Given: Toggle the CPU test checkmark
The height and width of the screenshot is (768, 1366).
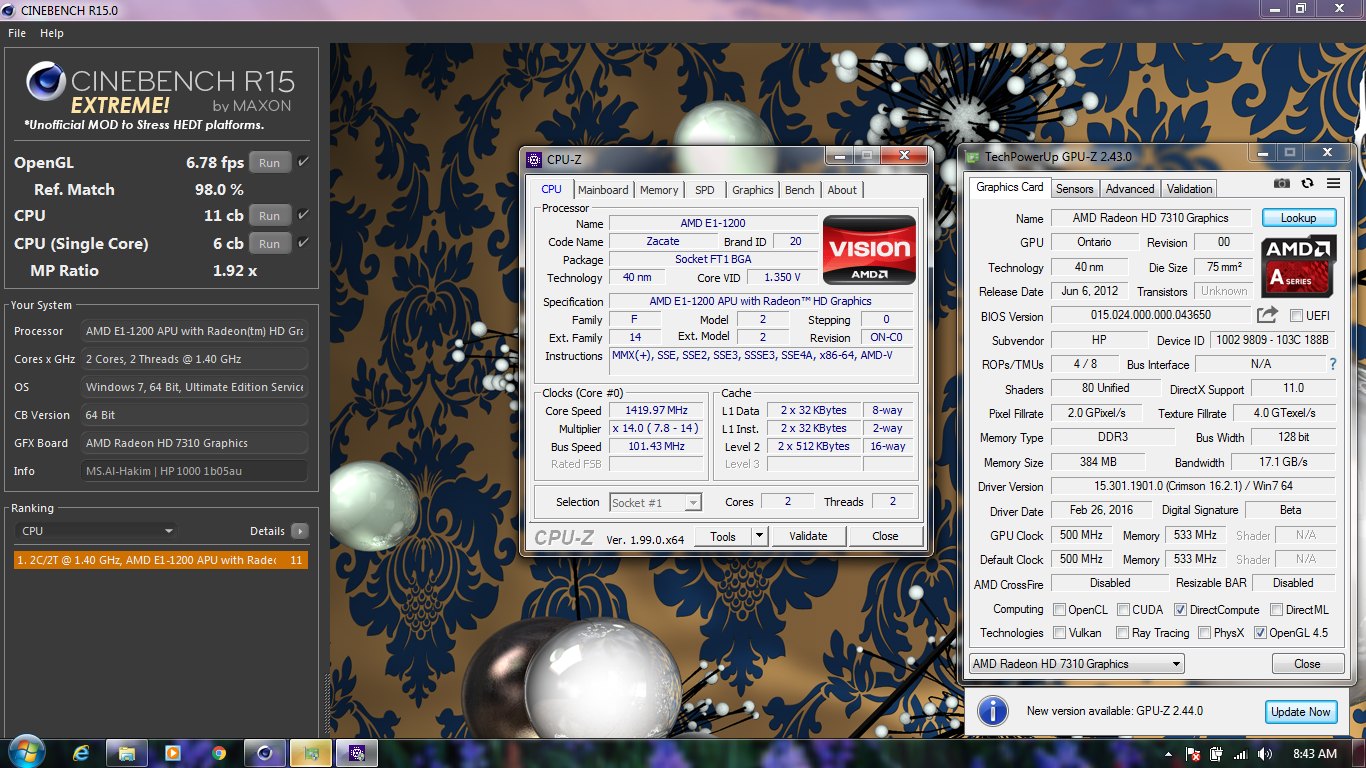Looking at the screenshot, I should [x=303, y=215].
